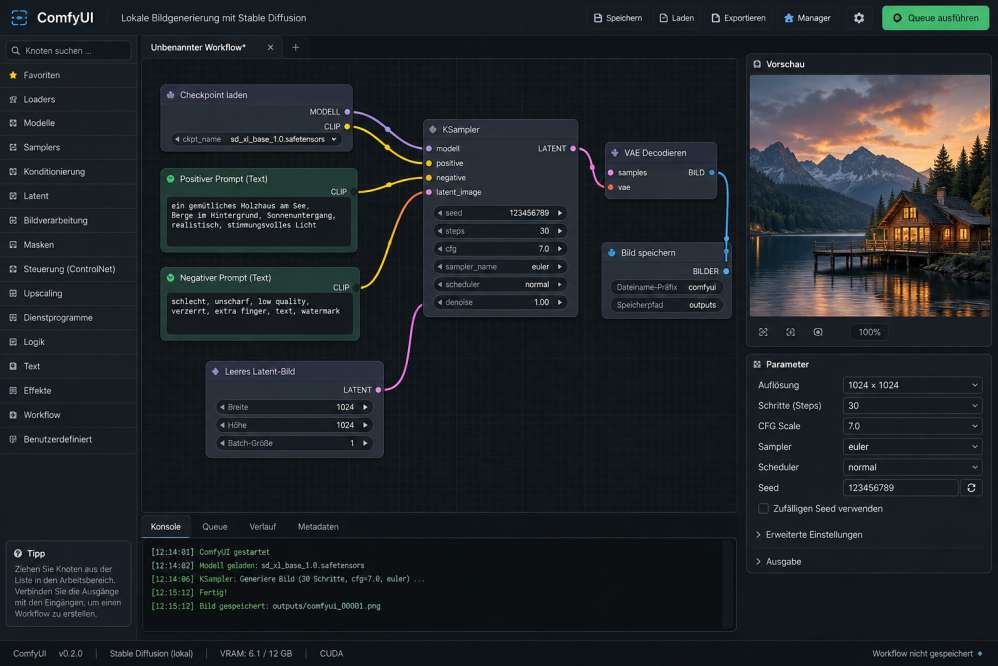Viewport: 998px width, 666px height.
Task: Open the Favoriten star category
Action: (x=69, y=75)
